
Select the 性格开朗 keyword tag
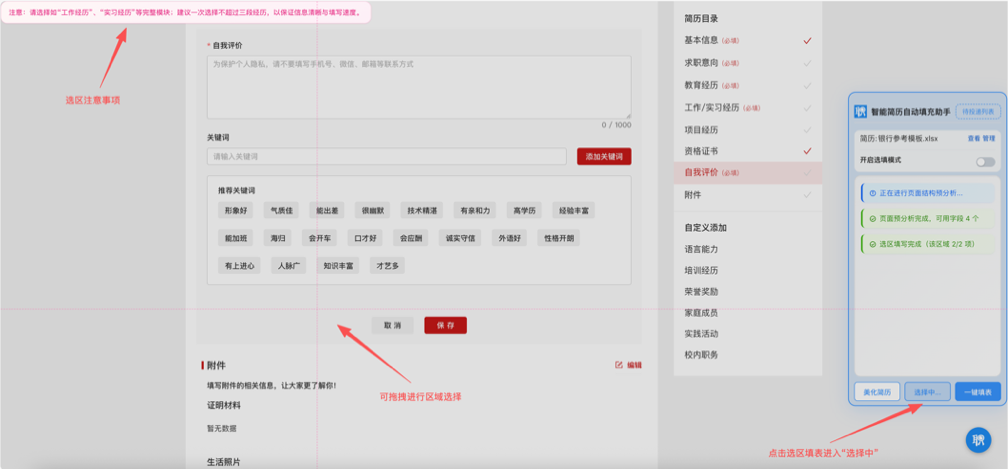(559, 238)
